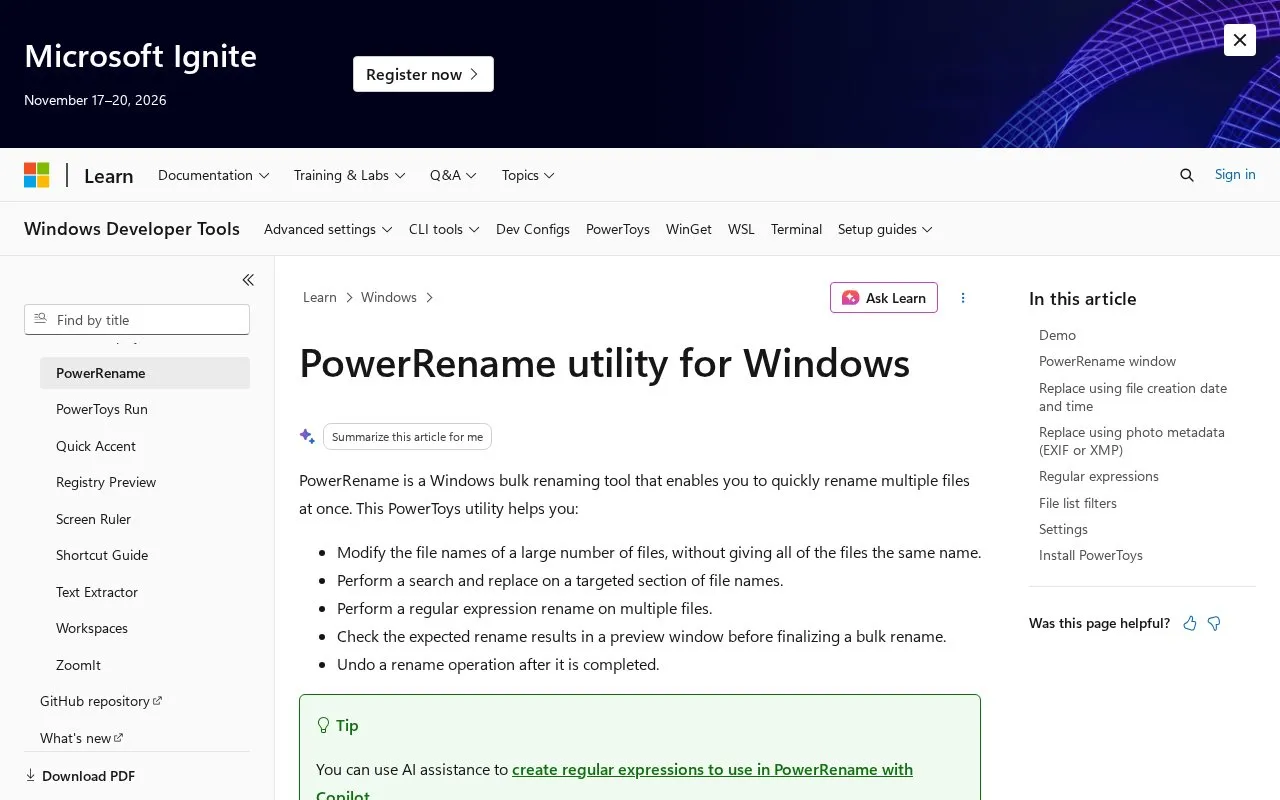Click the Learn brand link
The height and width of the screenshot is (800, 1280).
(x=109, y=176)
